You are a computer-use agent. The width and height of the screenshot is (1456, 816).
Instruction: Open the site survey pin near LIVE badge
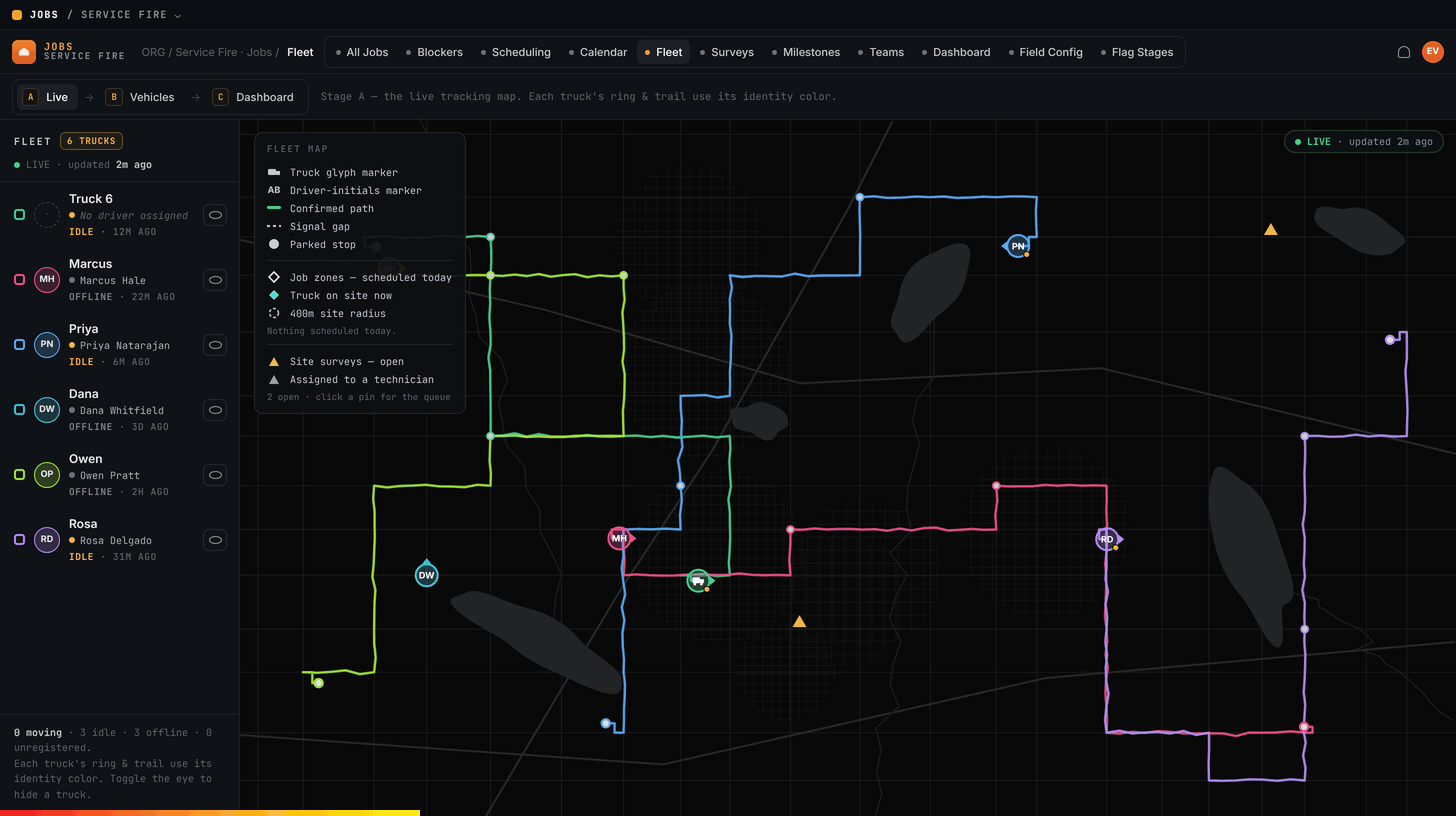(x=1270, y=229)
